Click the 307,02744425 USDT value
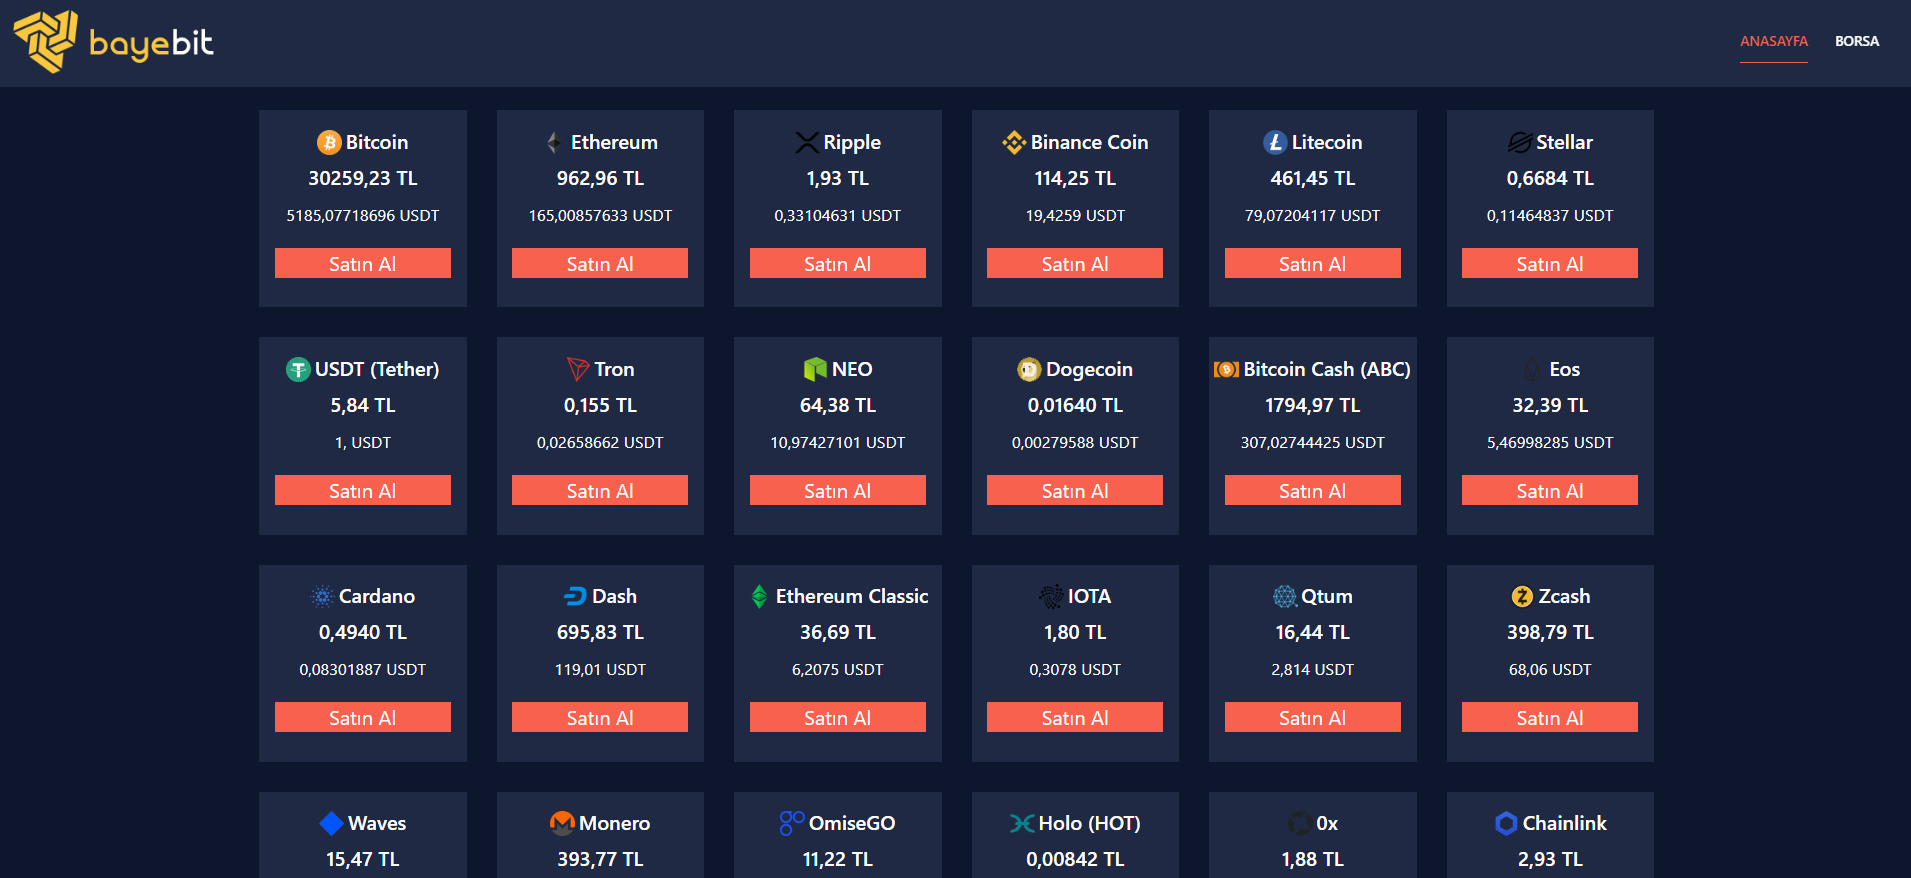This screenshot has width=1911, height=878. tap(1313, 442)
